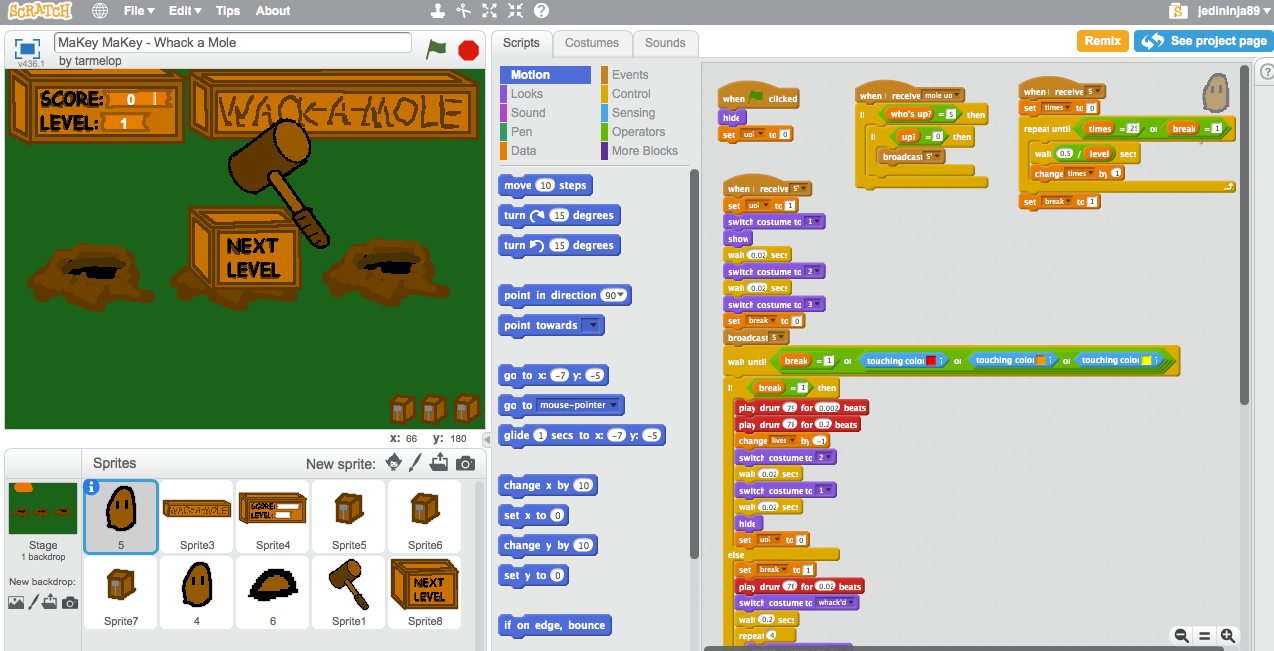Stop the project with the red stop sign

click(x=468, y=48)
